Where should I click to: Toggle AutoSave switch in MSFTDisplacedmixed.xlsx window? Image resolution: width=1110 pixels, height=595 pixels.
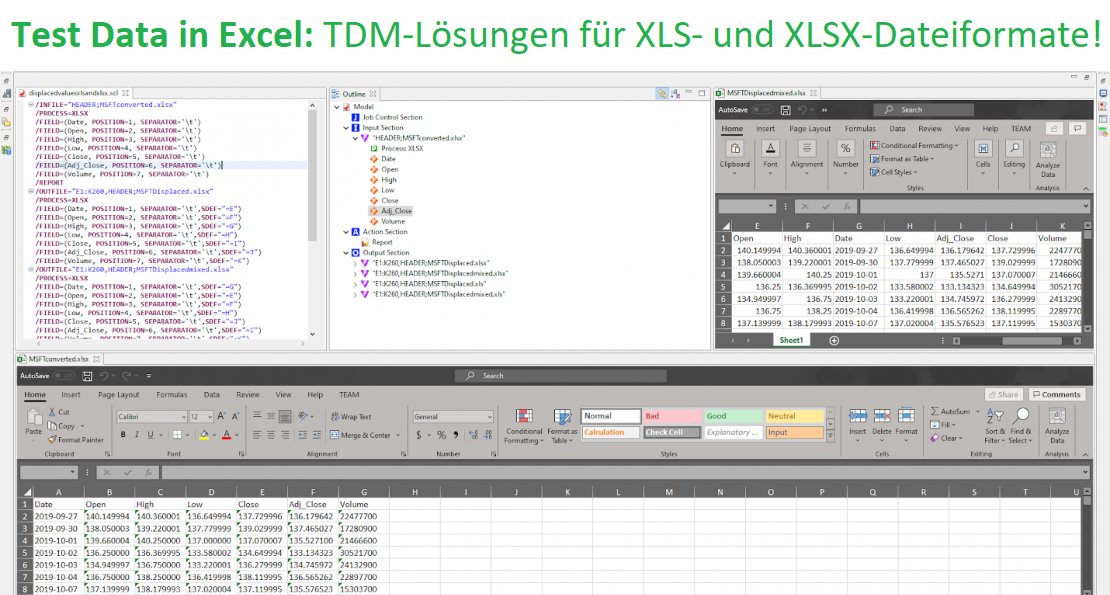point(762,110)
